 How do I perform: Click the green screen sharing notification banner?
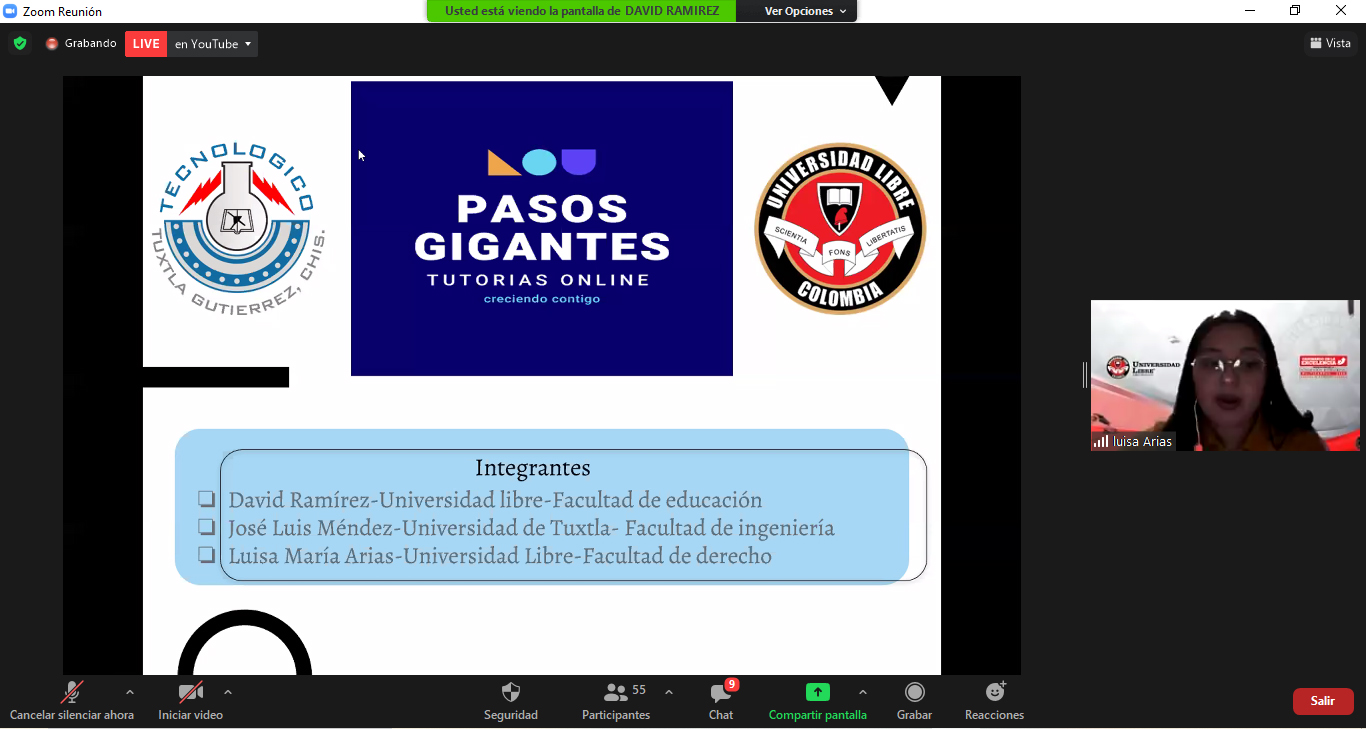click(582, 11)
